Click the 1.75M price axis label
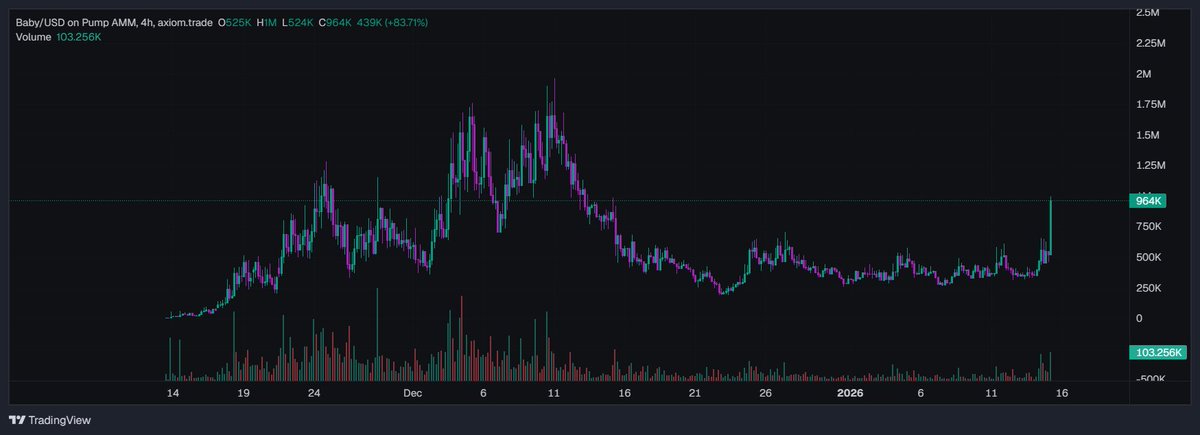The image size is (1200, 435). [1150, 104]
